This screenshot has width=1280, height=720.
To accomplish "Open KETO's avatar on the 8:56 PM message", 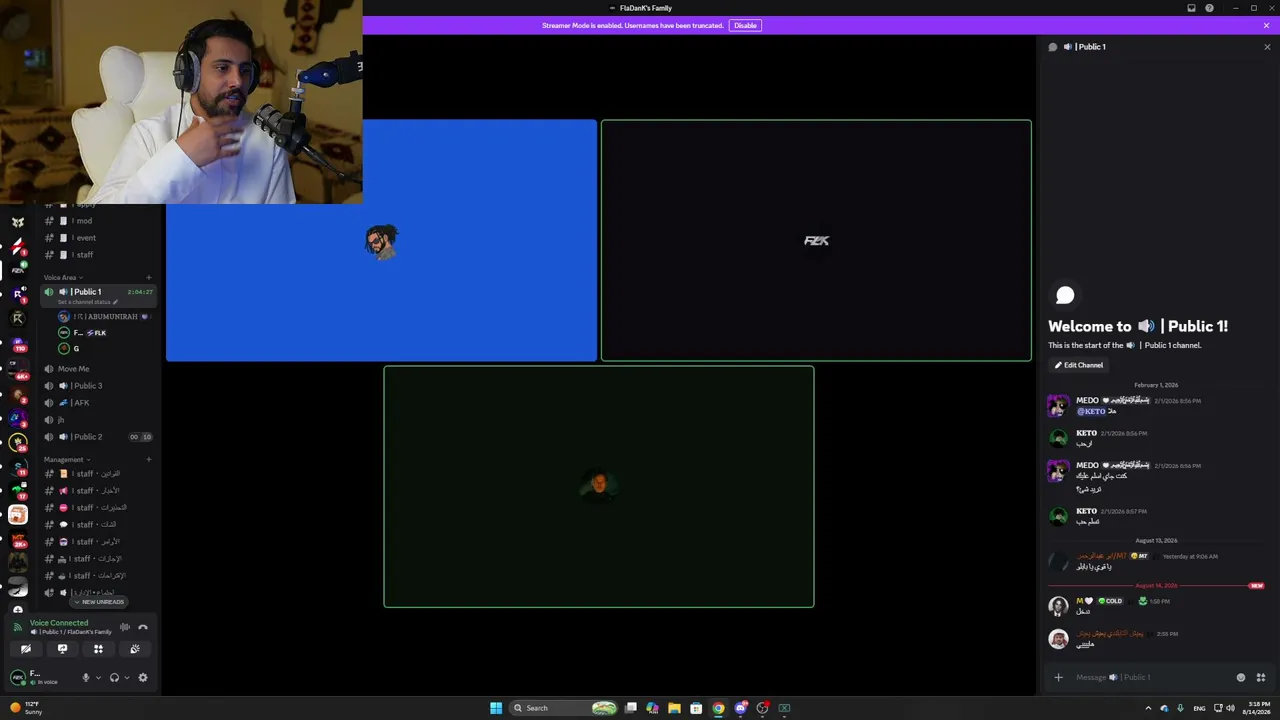I will pyautogui.click(x=1058, y=437).
